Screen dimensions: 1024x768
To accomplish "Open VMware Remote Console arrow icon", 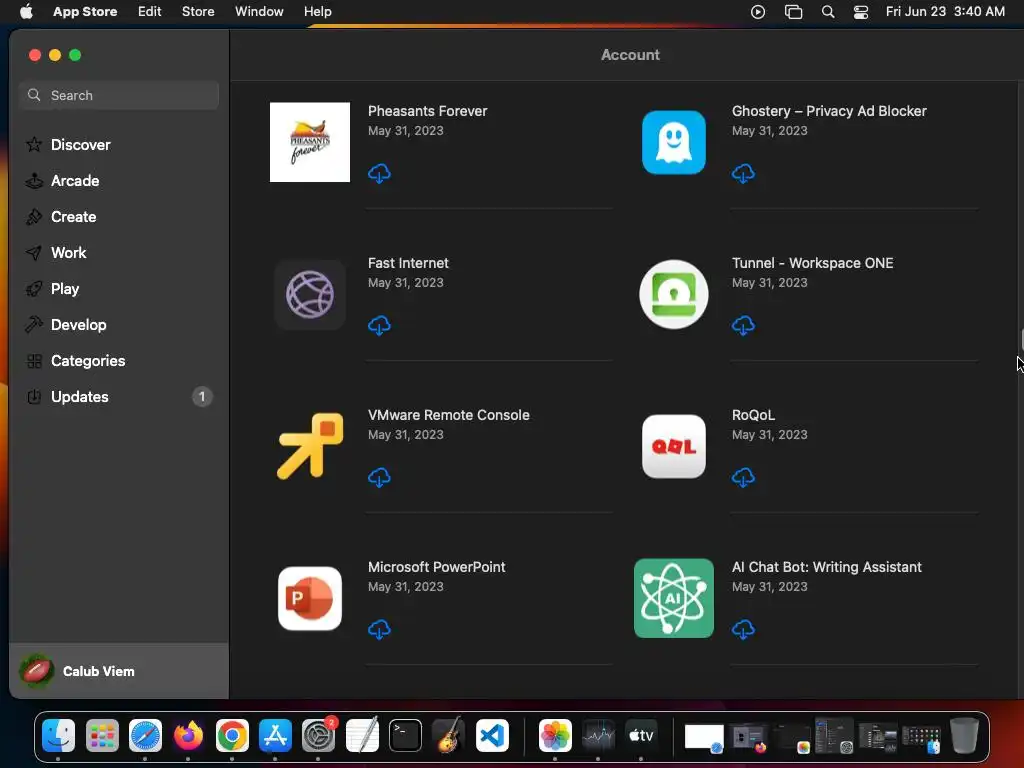I will pos(310,446).
